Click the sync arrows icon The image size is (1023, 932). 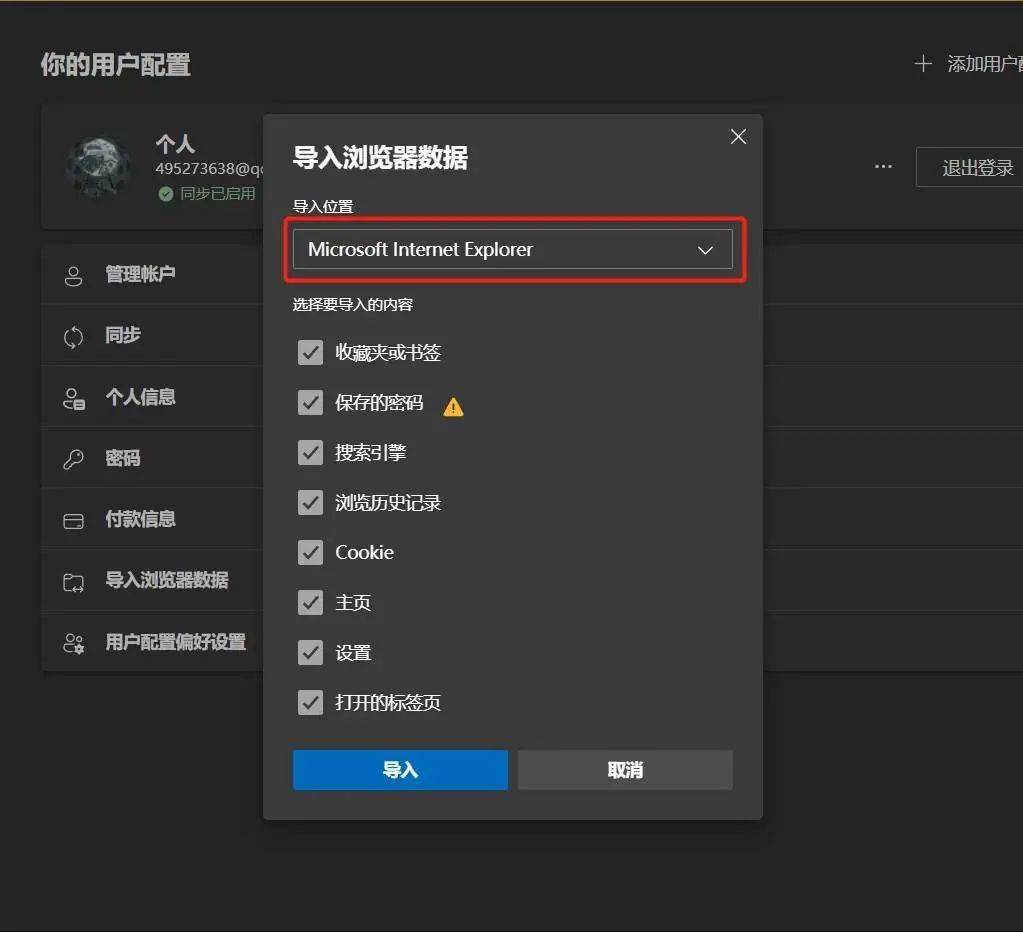[x=74, y=337]
